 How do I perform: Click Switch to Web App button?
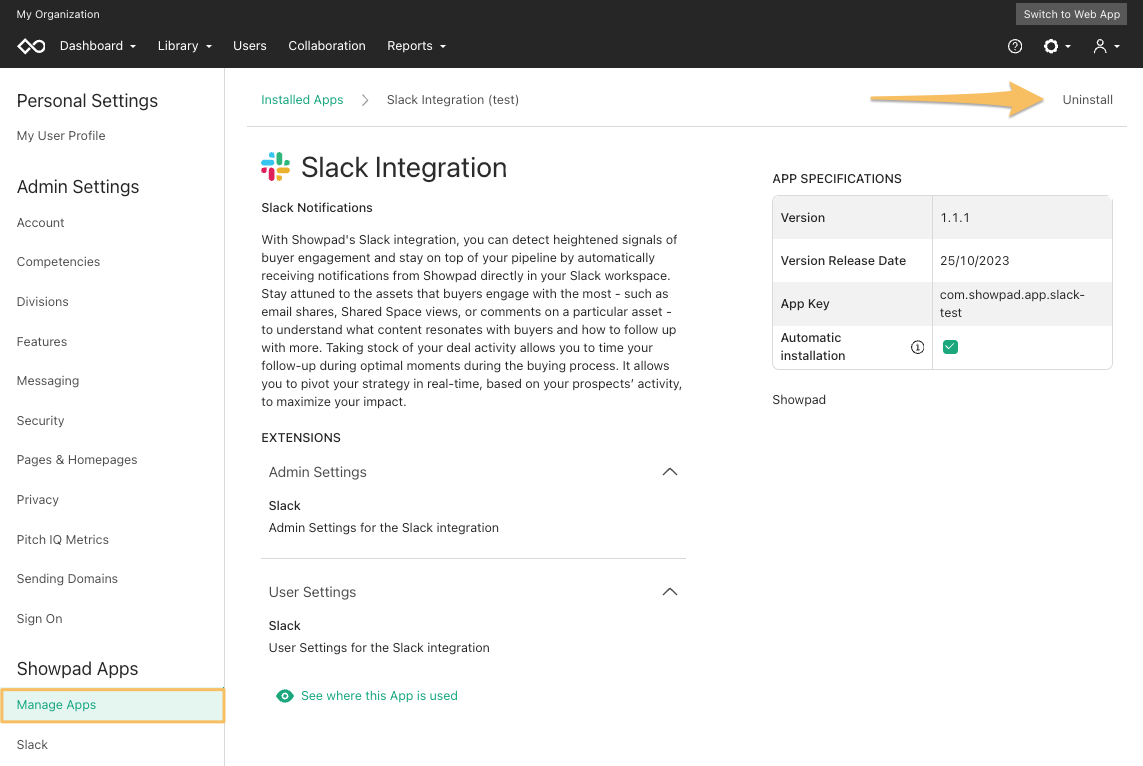1071,14
